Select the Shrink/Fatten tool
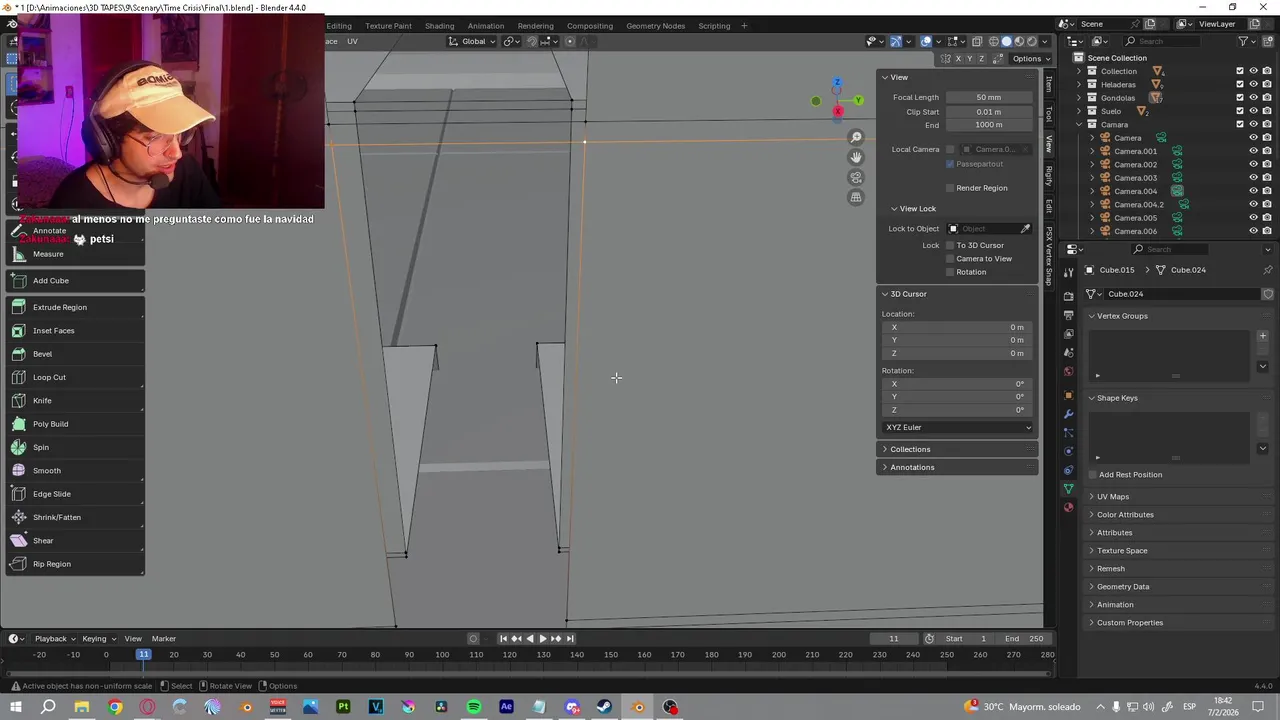The height and width of the screenshot is (720, 1280). 75,517
